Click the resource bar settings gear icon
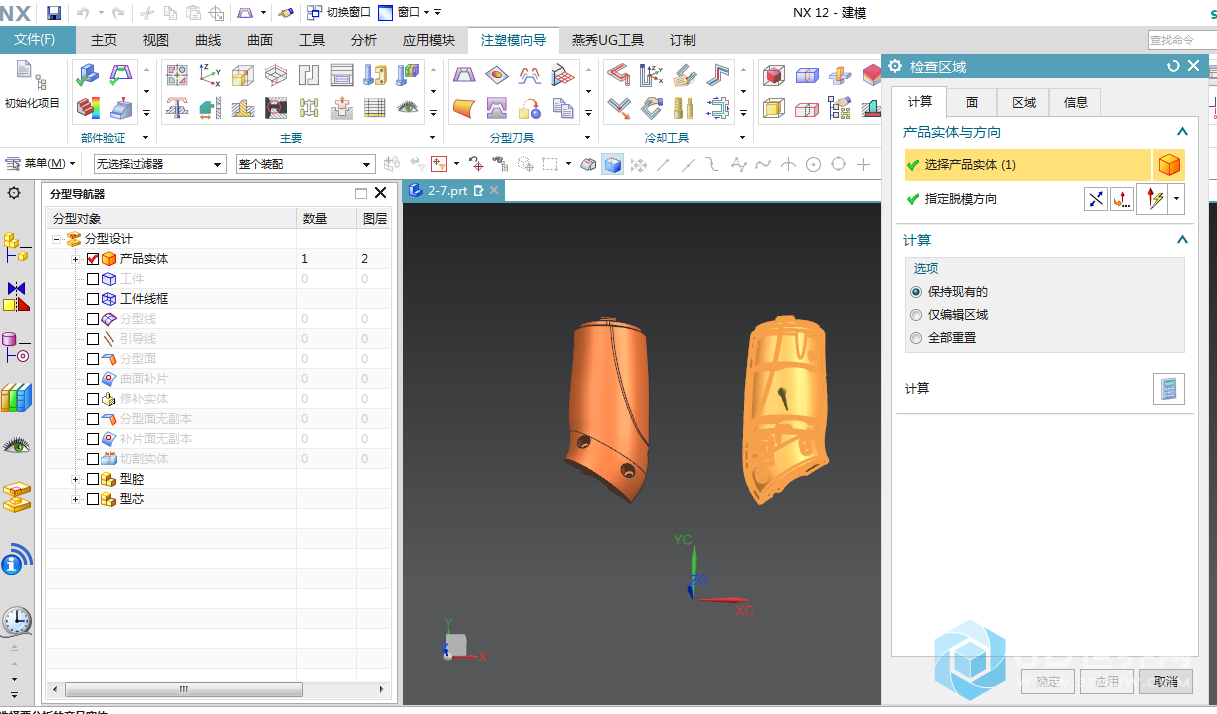 pos(14,193)
